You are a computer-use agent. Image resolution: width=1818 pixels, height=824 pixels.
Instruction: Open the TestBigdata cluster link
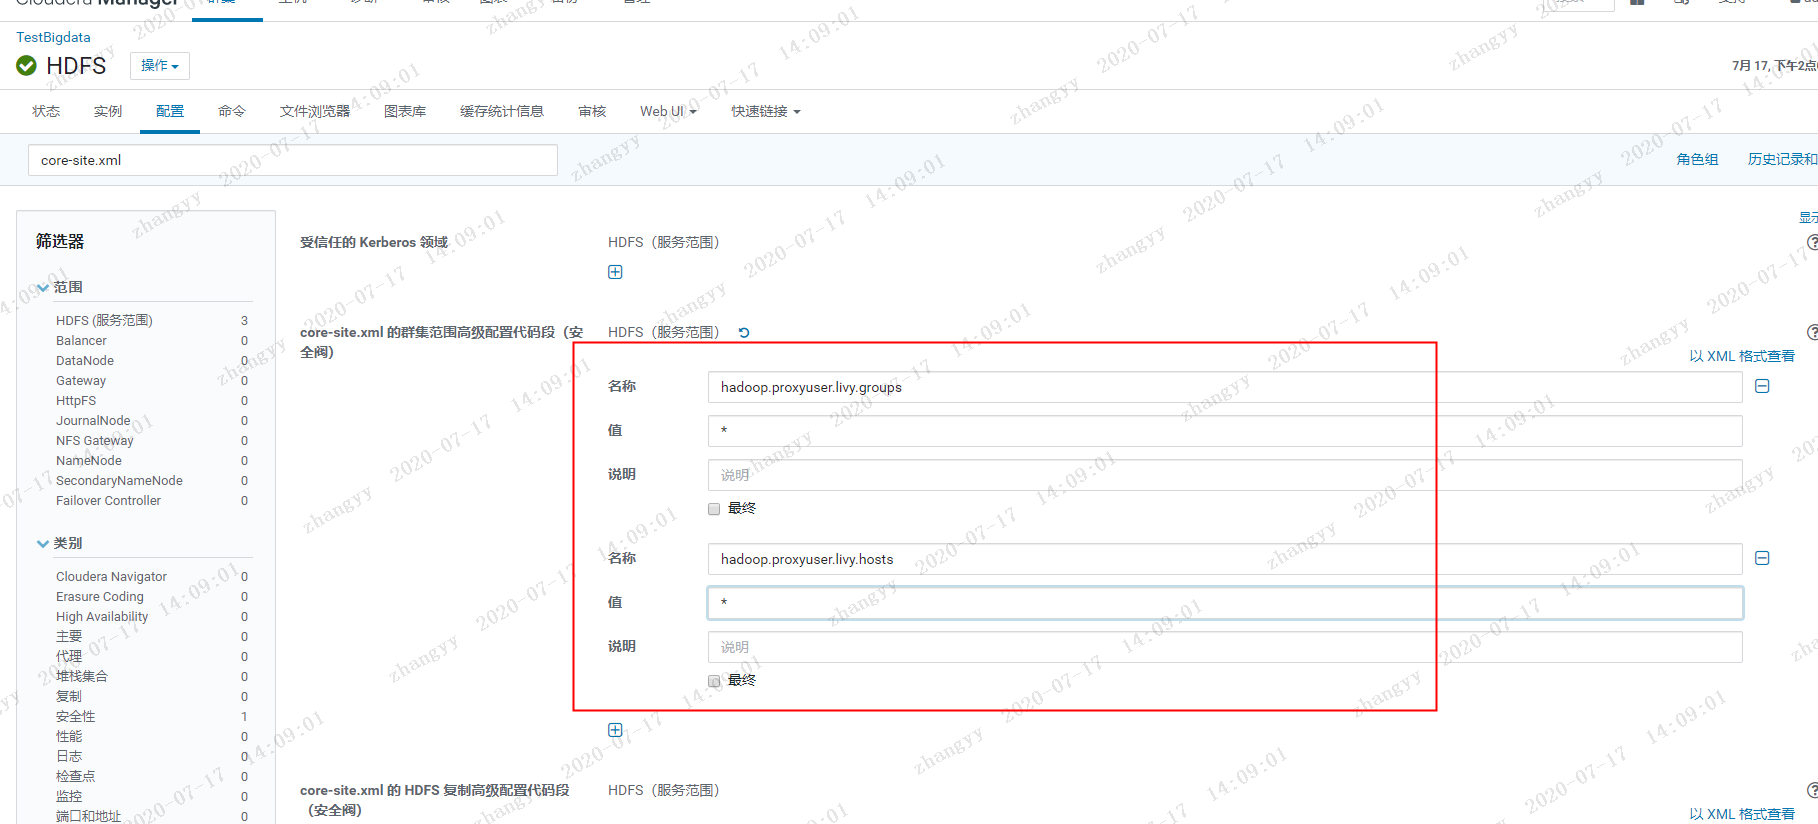(53, 37)
